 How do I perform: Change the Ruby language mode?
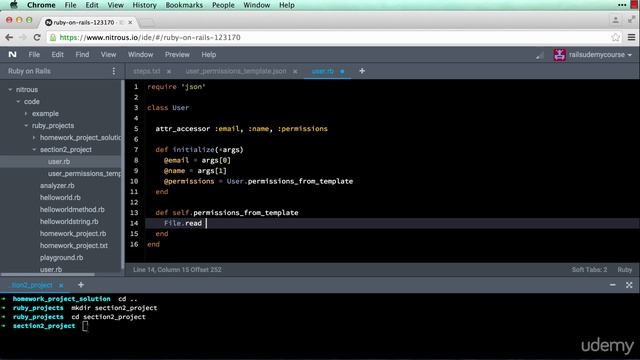click(624, 270)
